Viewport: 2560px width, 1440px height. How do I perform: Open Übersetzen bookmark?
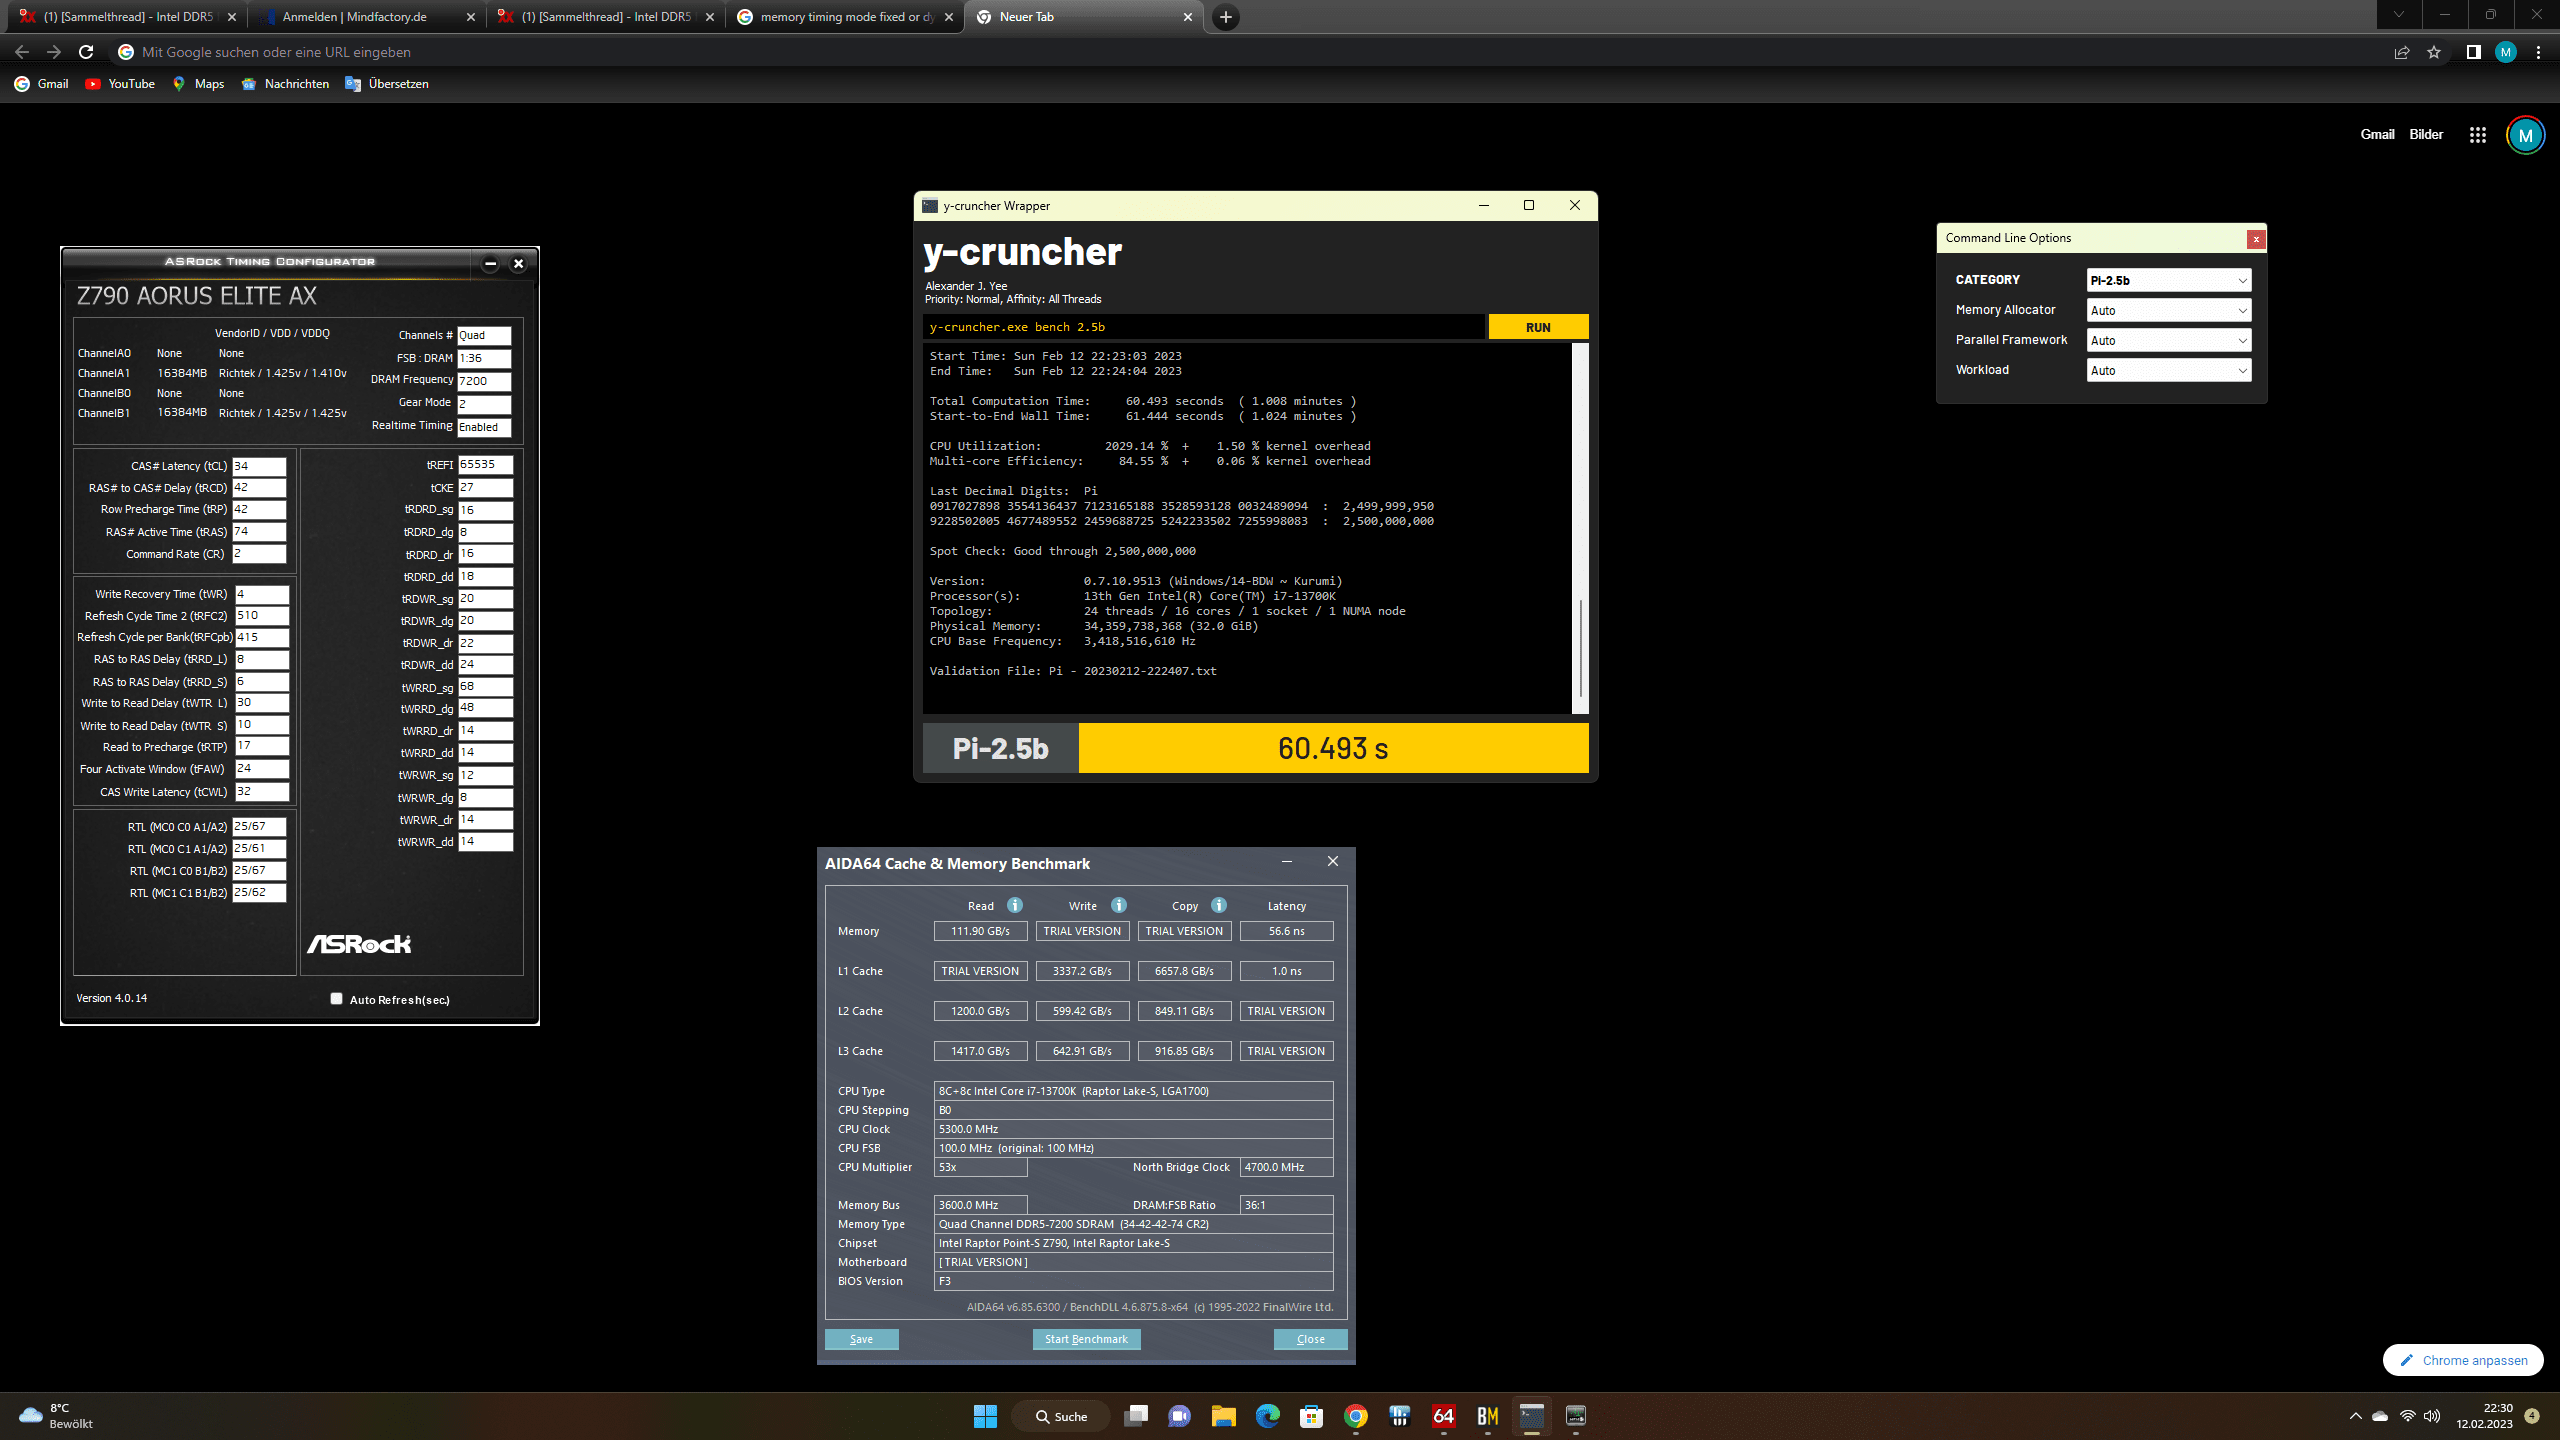387,84
